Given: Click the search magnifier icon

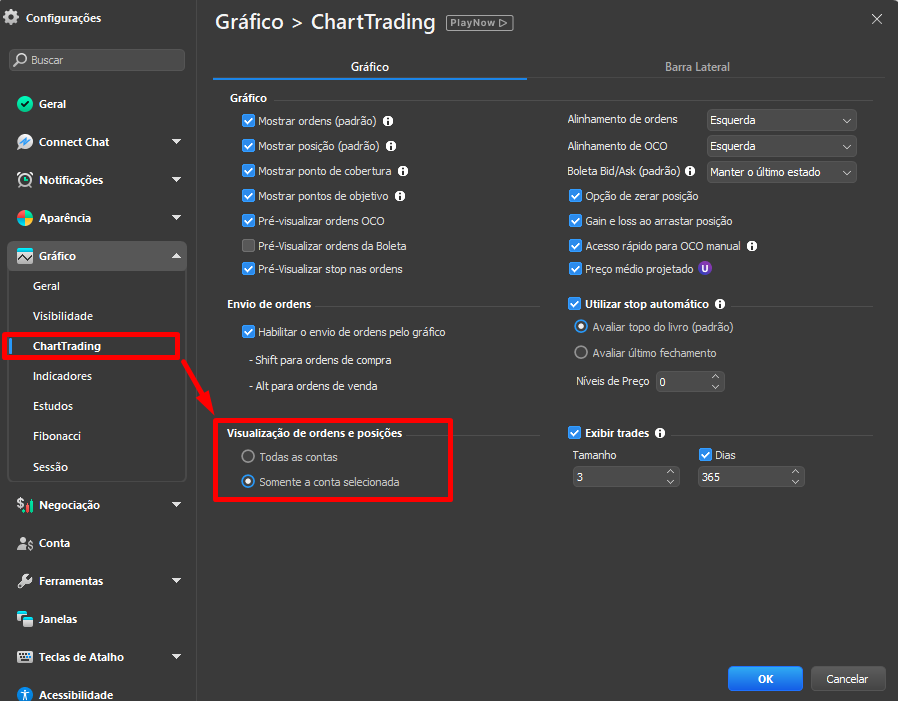Looking at the screenshot, I should (x=21, y=60).
